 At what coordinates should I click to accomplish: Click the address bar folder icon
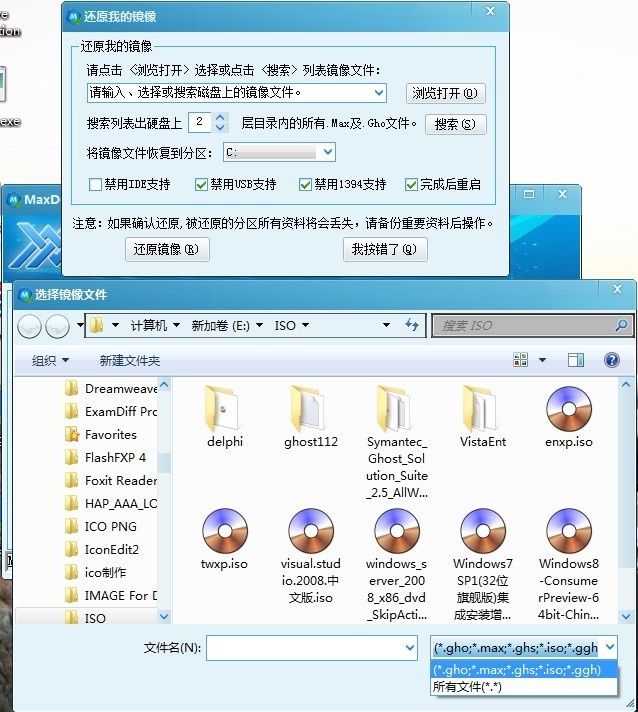96,325
